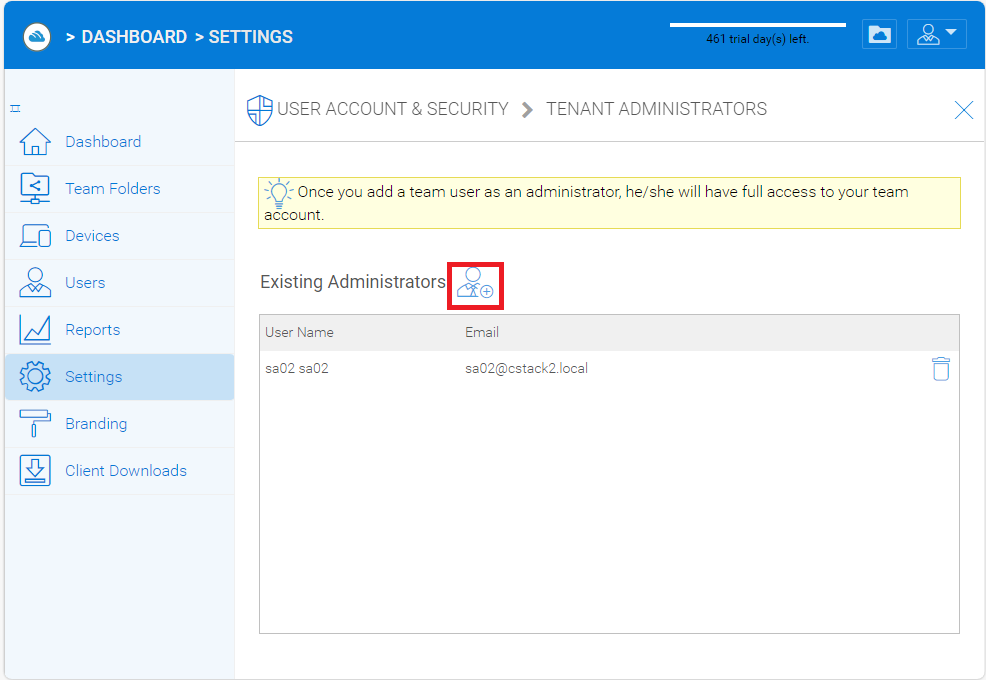Click the shield User Account & Security icon
Image resolution: width=986 pixels, height=680 pixels.
pyautogui.click(x=259, y=110)
